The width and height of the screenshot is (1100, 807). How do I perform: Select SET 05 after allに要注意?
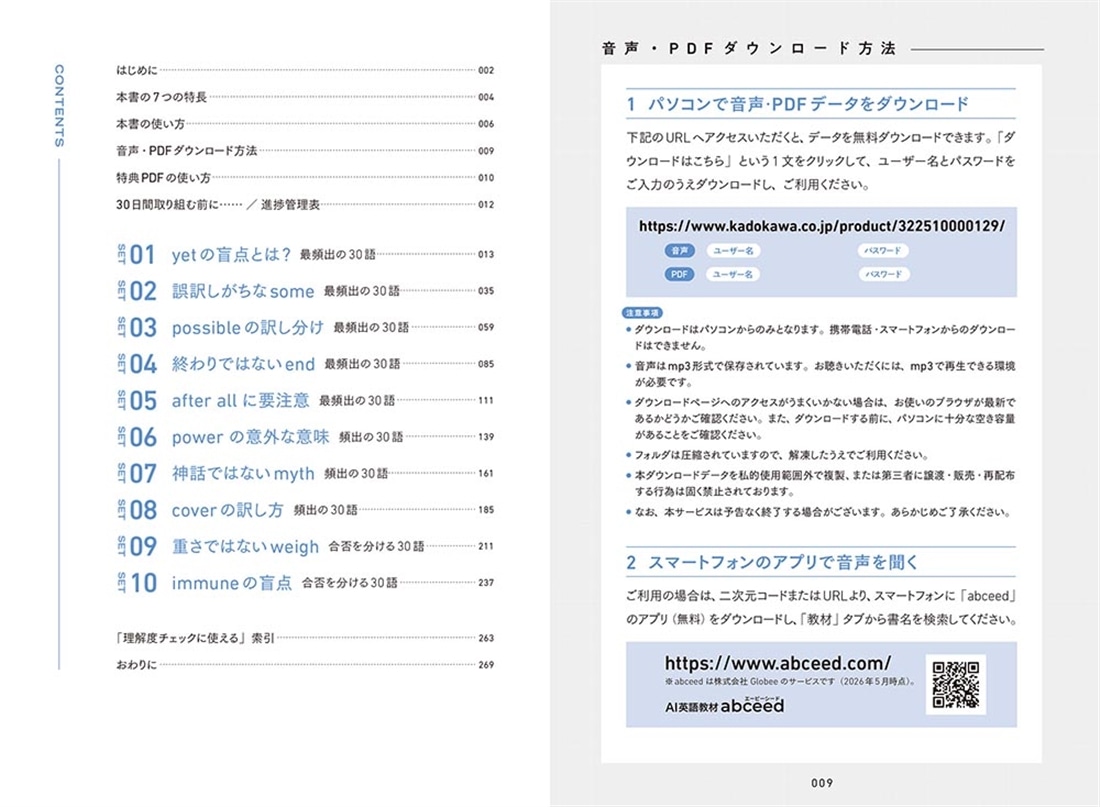[x=304, y=400]
